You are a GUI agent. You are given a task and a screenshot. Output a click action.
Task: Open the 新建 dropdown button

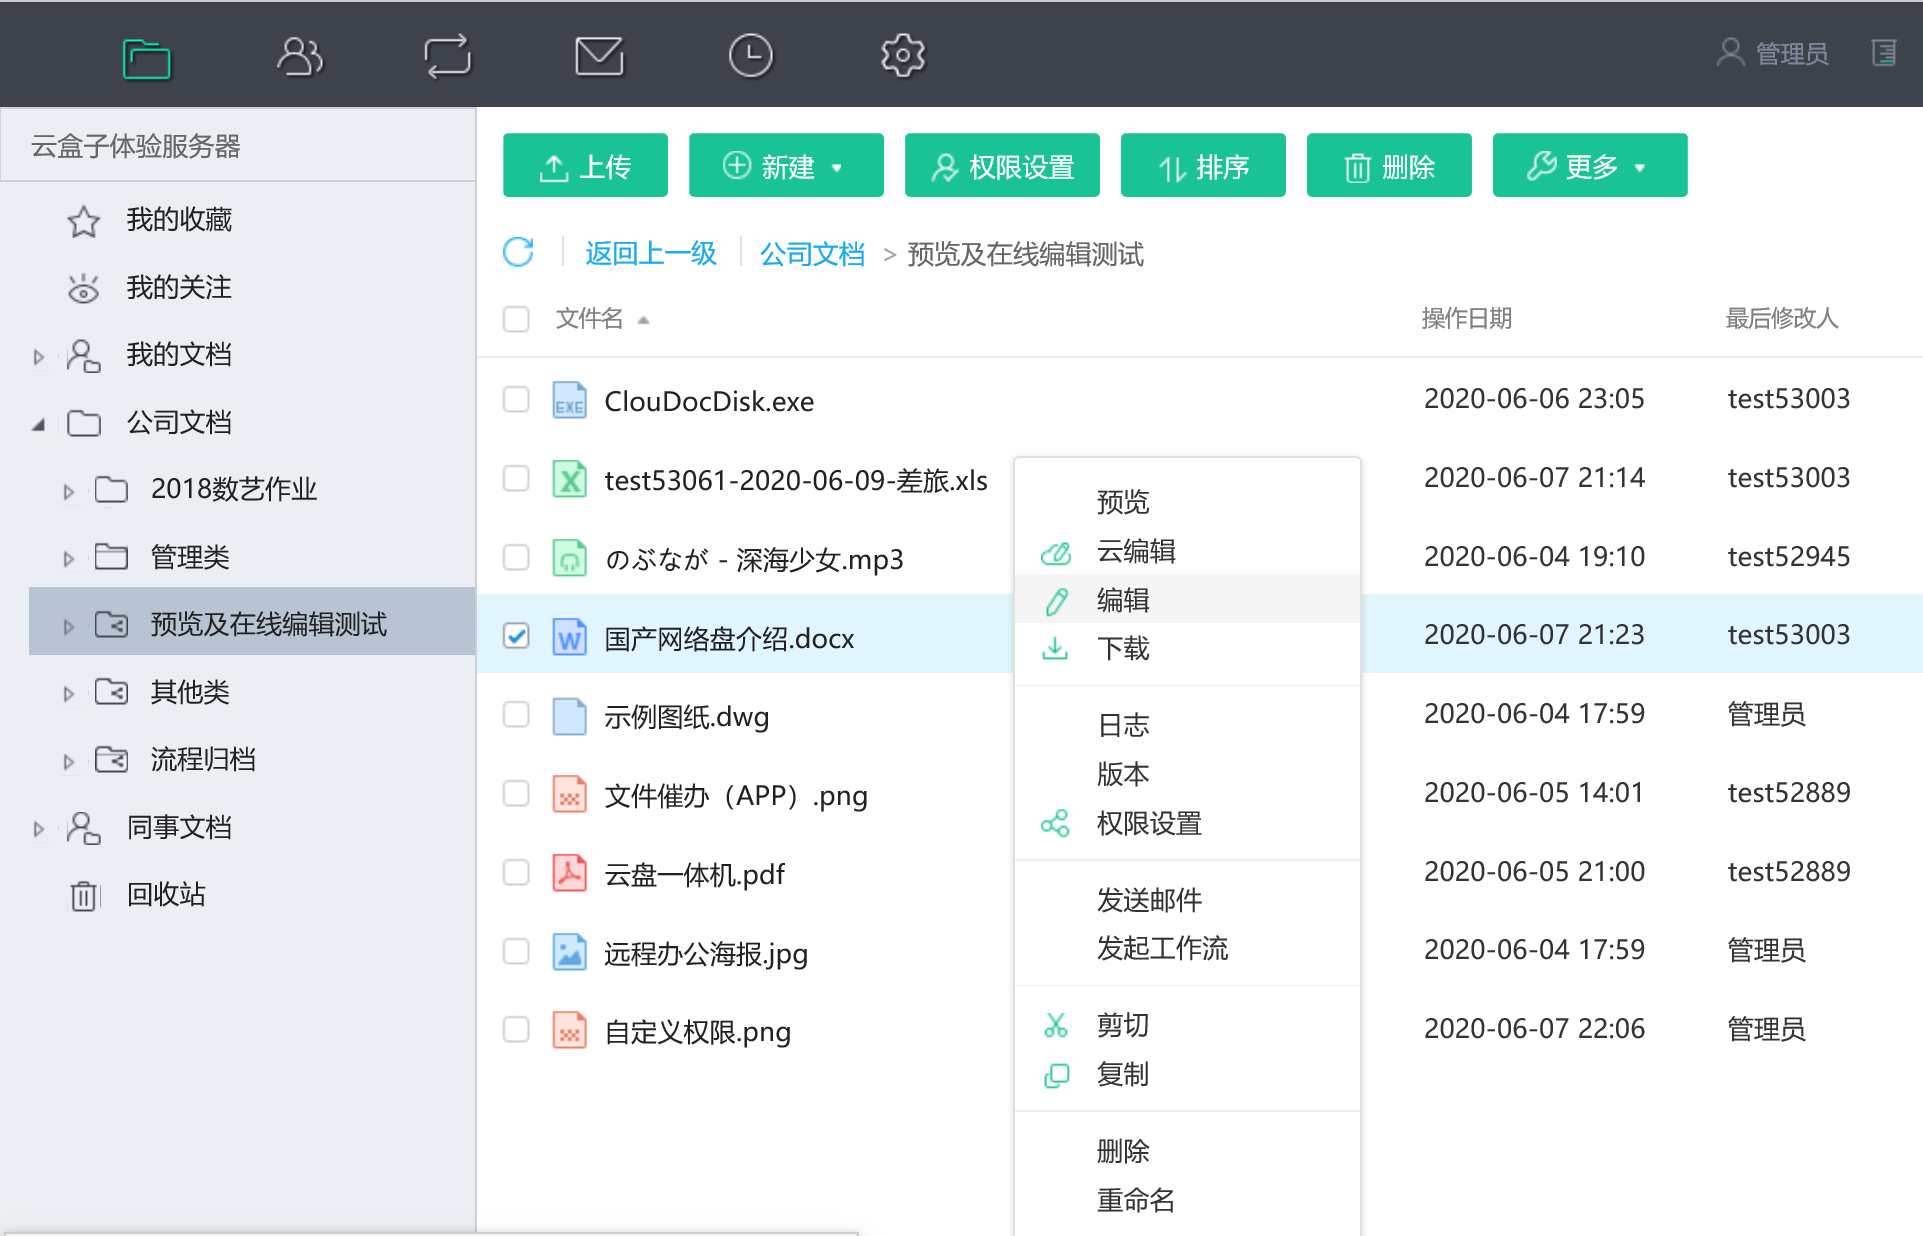tap(786, 165)
